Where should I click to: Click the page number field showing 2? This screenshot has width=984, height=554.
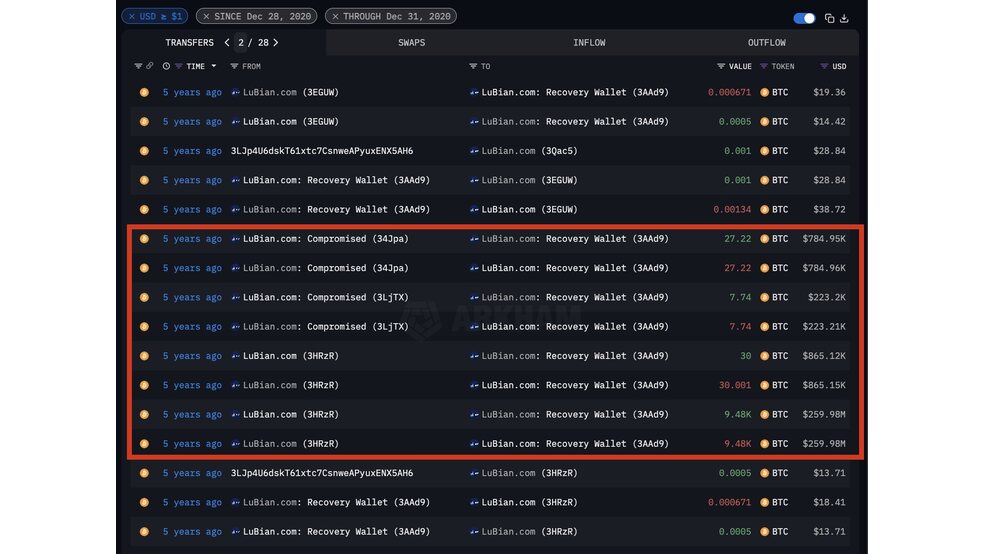click(x=241, y=43)
